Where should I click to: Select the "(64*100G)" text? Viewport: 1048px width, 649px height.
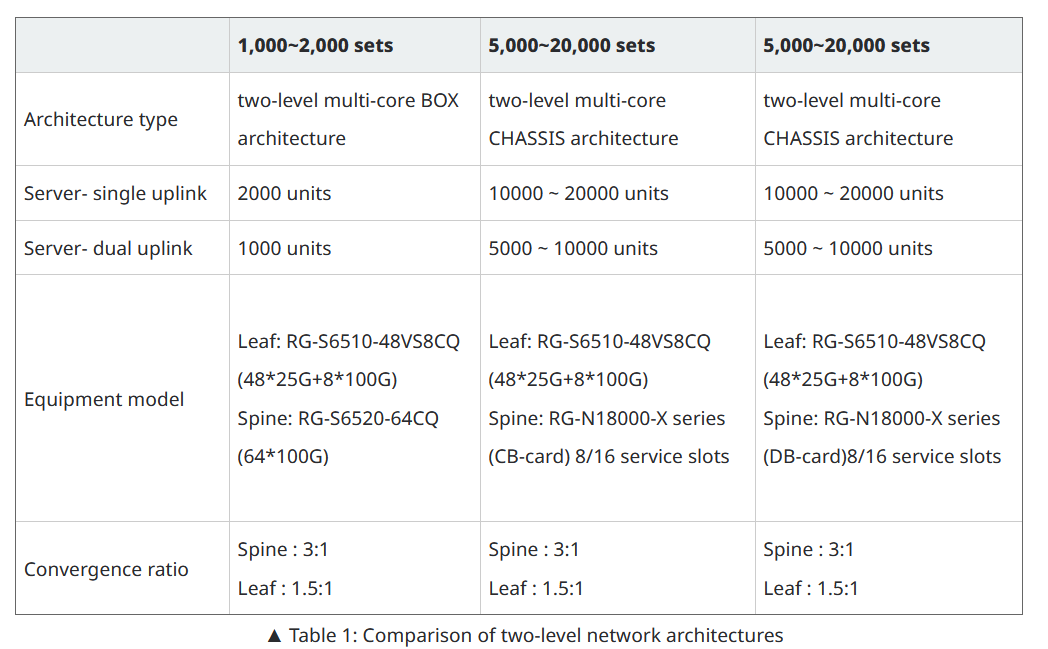(x=283, y=457)
